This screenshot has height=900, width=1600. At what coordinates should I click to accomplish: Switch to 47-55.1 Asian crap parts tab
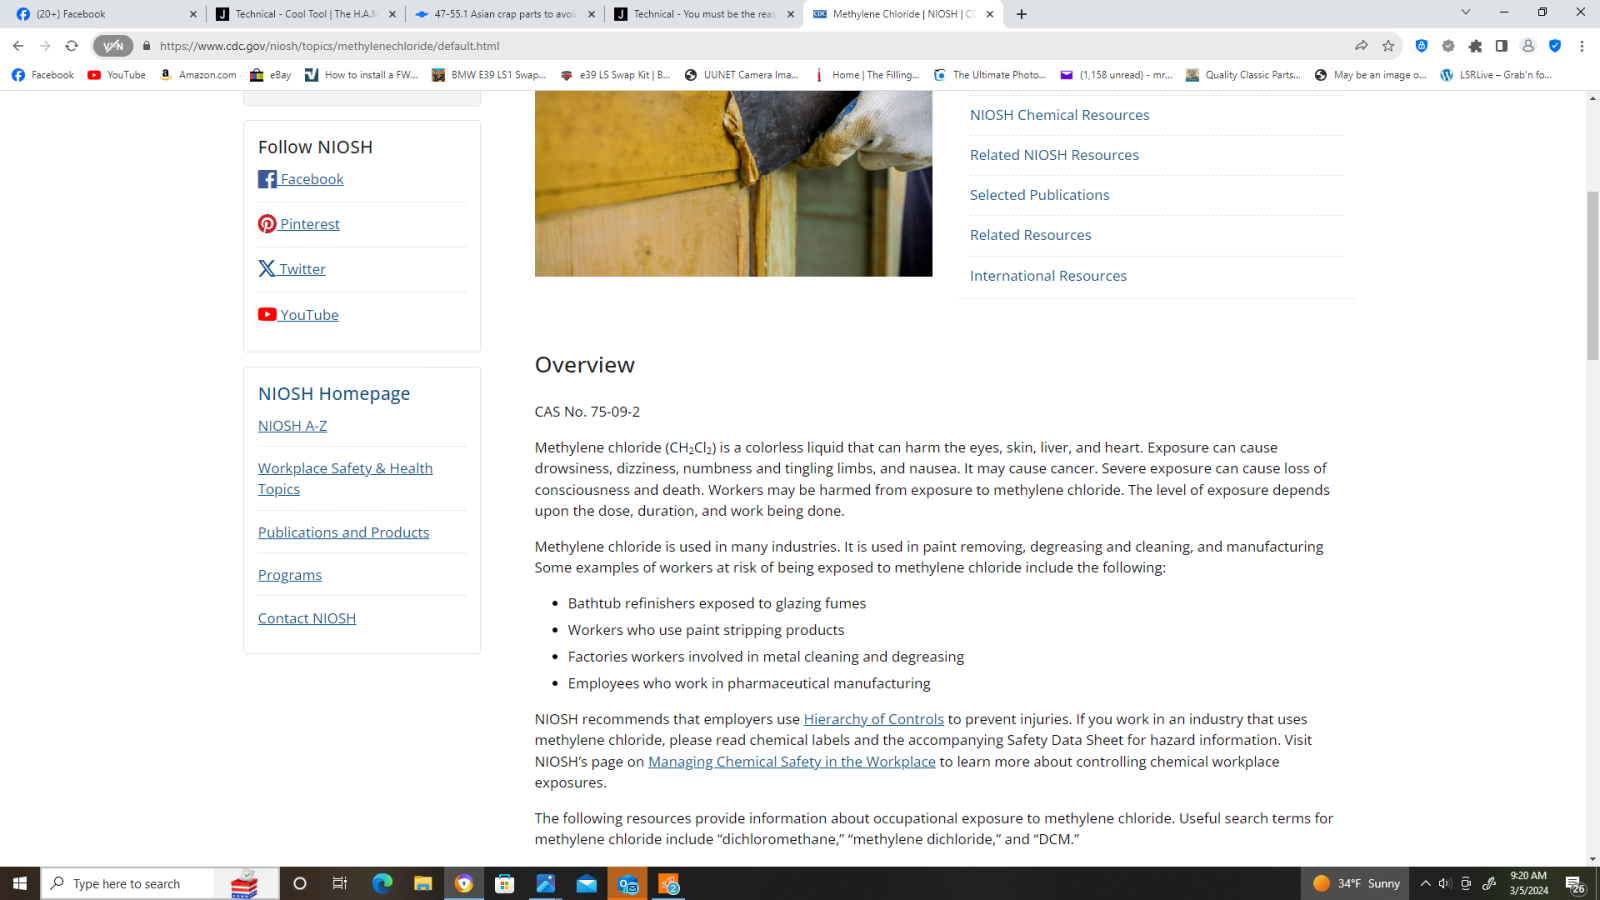[504, 14]
